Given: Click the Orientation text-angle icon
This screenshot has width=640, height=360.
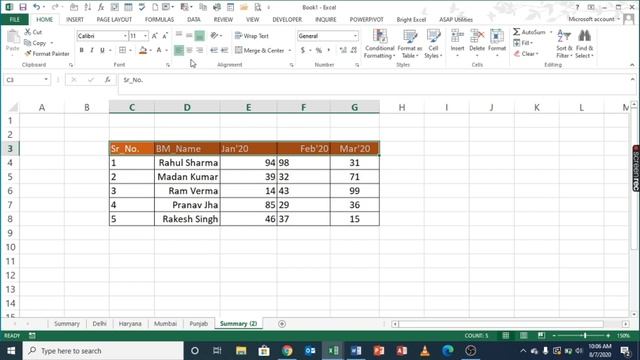Looking at the screenshot, I should 214,36.
